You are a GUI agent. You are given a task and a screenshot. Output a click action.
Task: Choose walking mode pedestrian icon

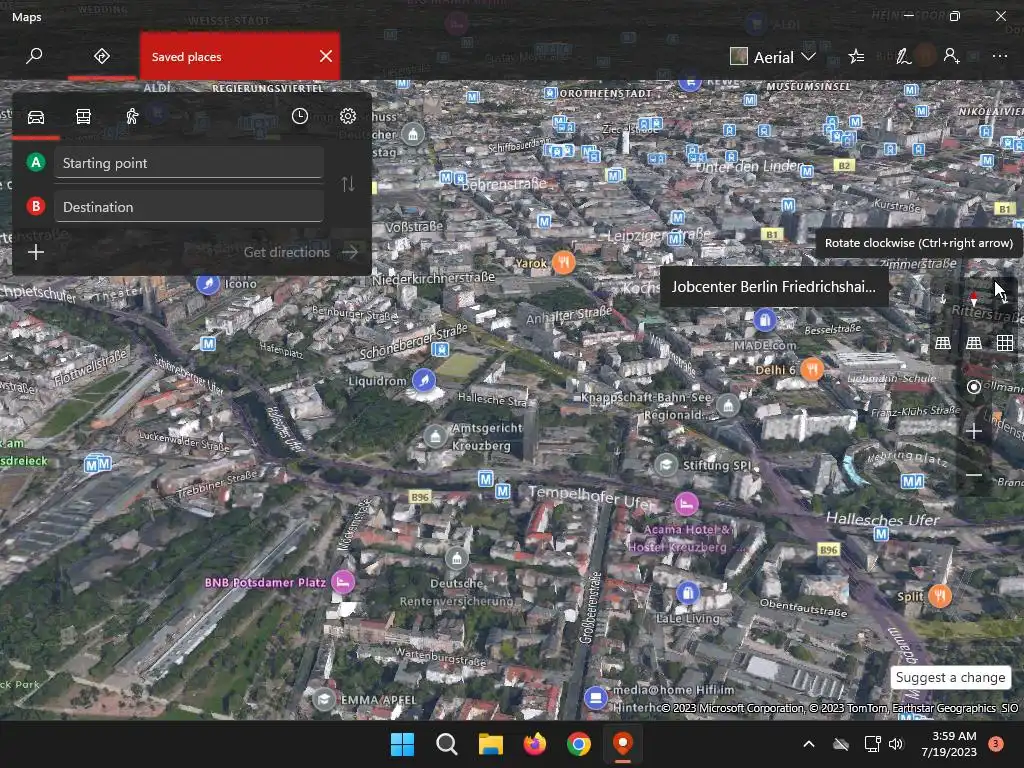tap(132, 117)
